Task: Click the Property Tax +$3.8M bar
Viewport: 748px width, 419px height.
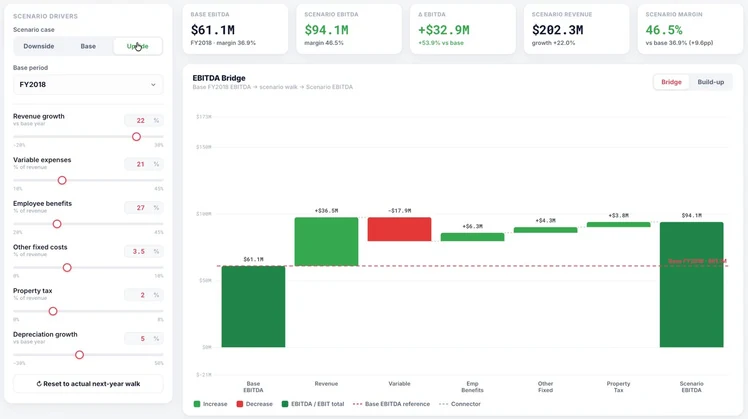Action: tap(618, 224)
